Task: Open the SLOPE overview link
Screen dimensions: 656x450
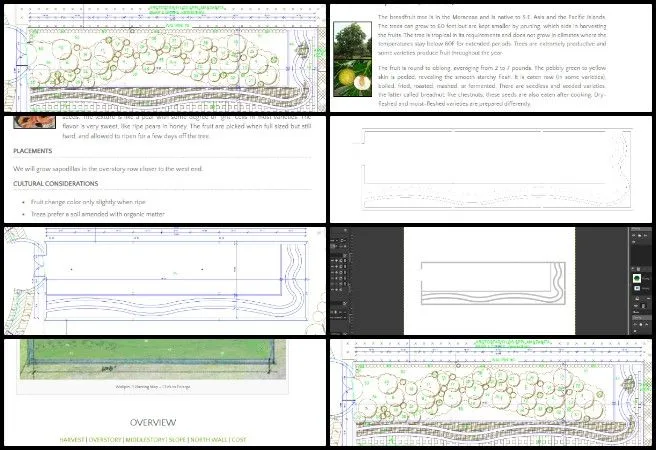Action: 177,440
